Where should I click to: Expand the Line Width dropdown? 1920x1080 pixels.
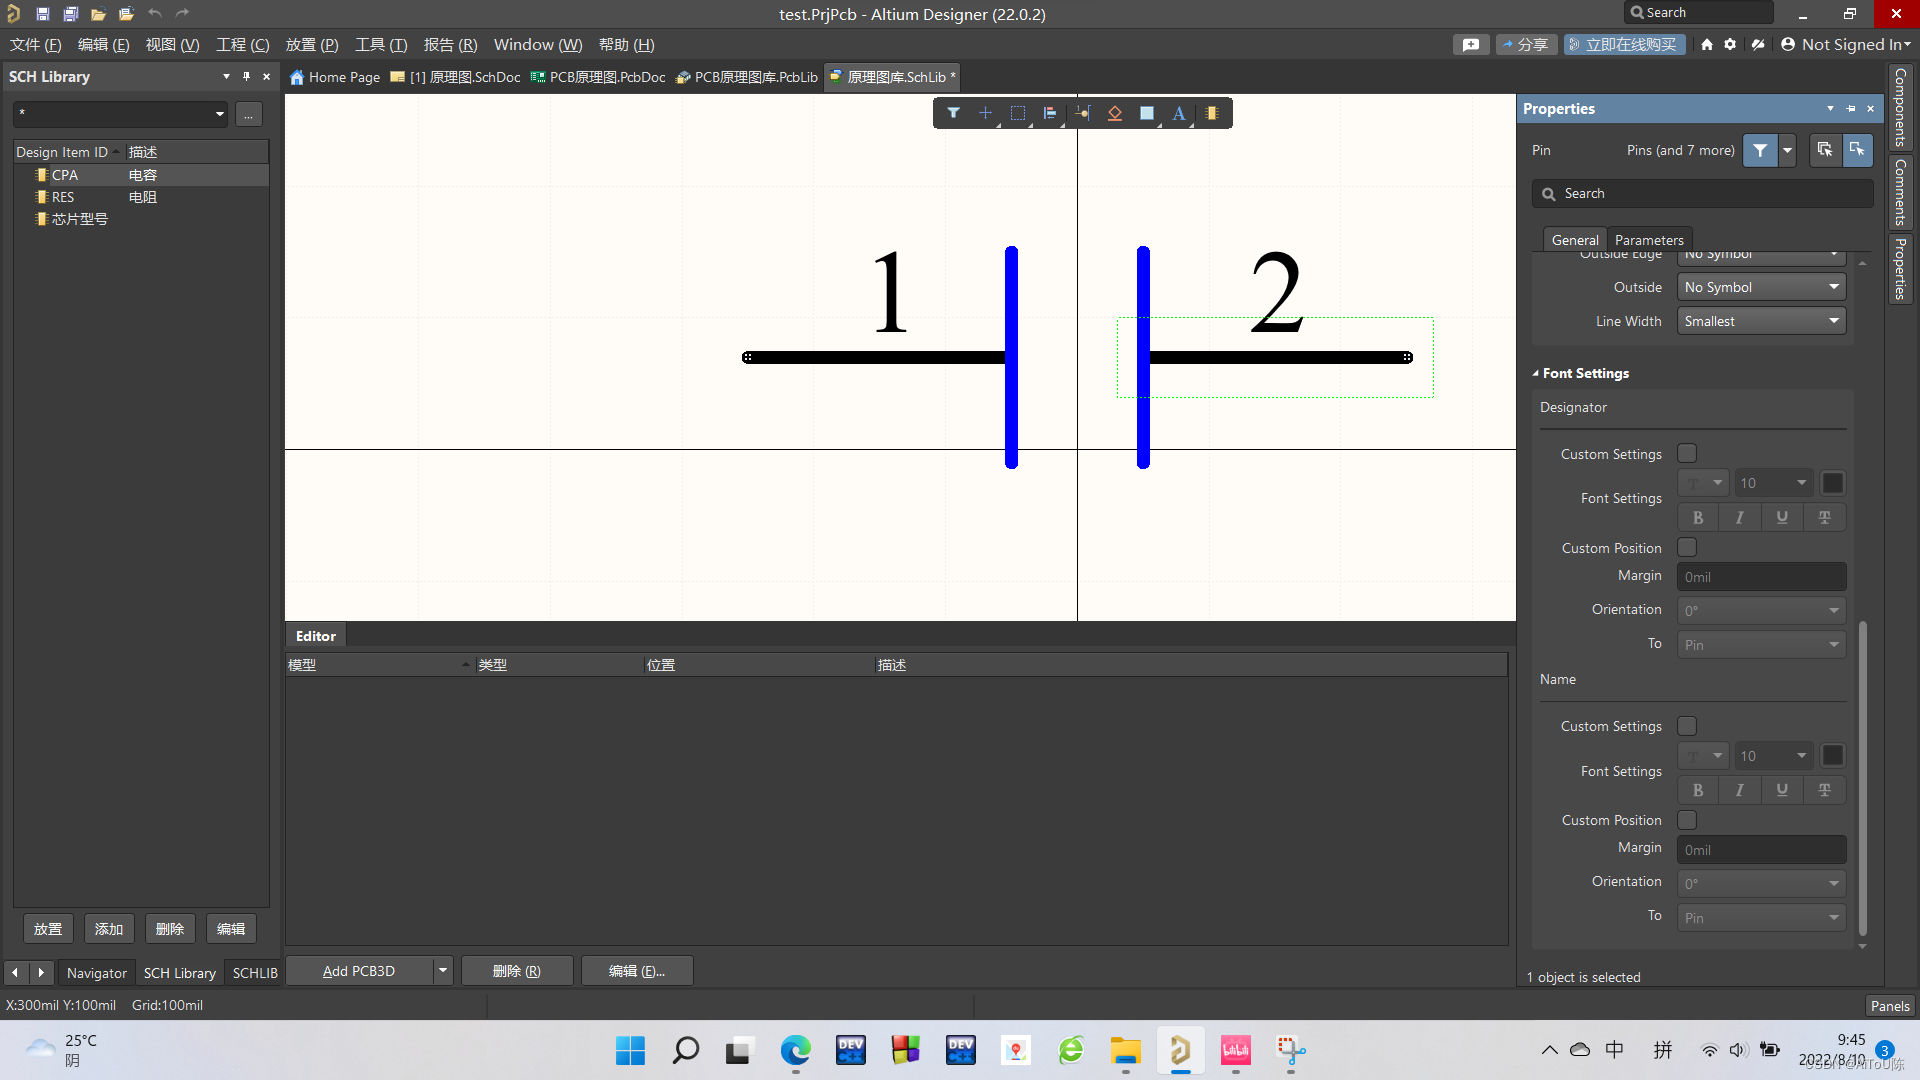1760,321
